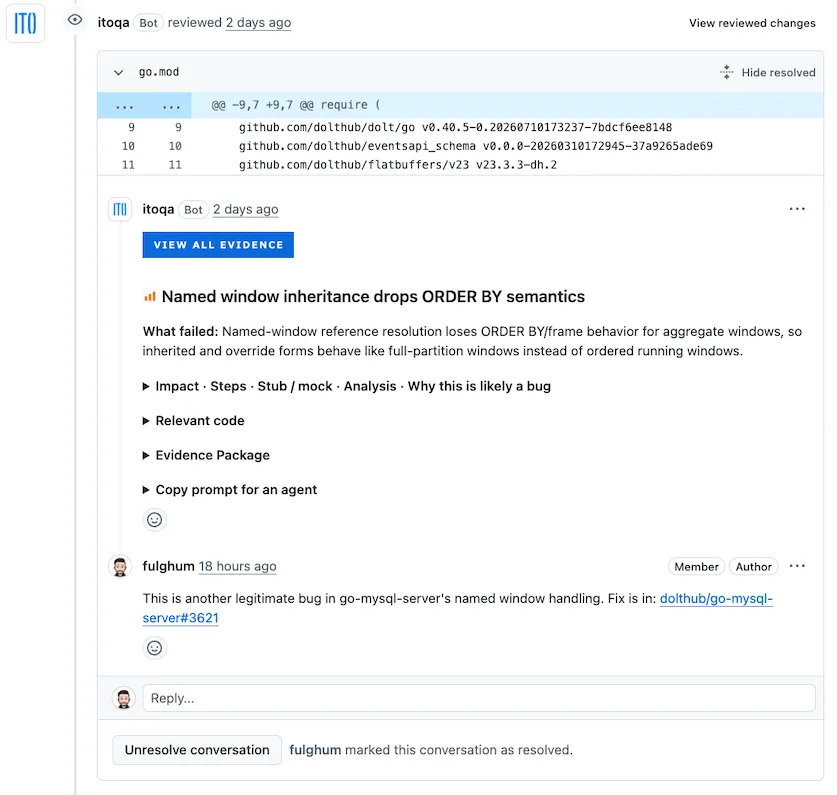Open View reviewed changes

click(x=752, y=23)
